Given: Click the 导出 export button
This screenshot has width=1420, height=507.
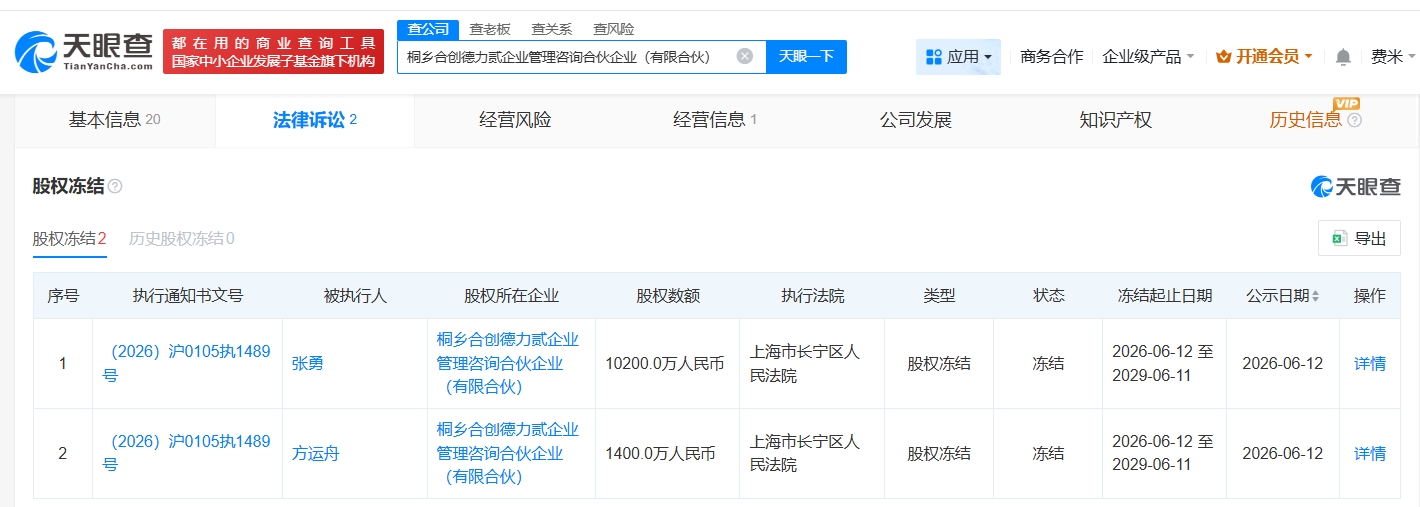Looking at the screenshot, I should [1359, 238].
